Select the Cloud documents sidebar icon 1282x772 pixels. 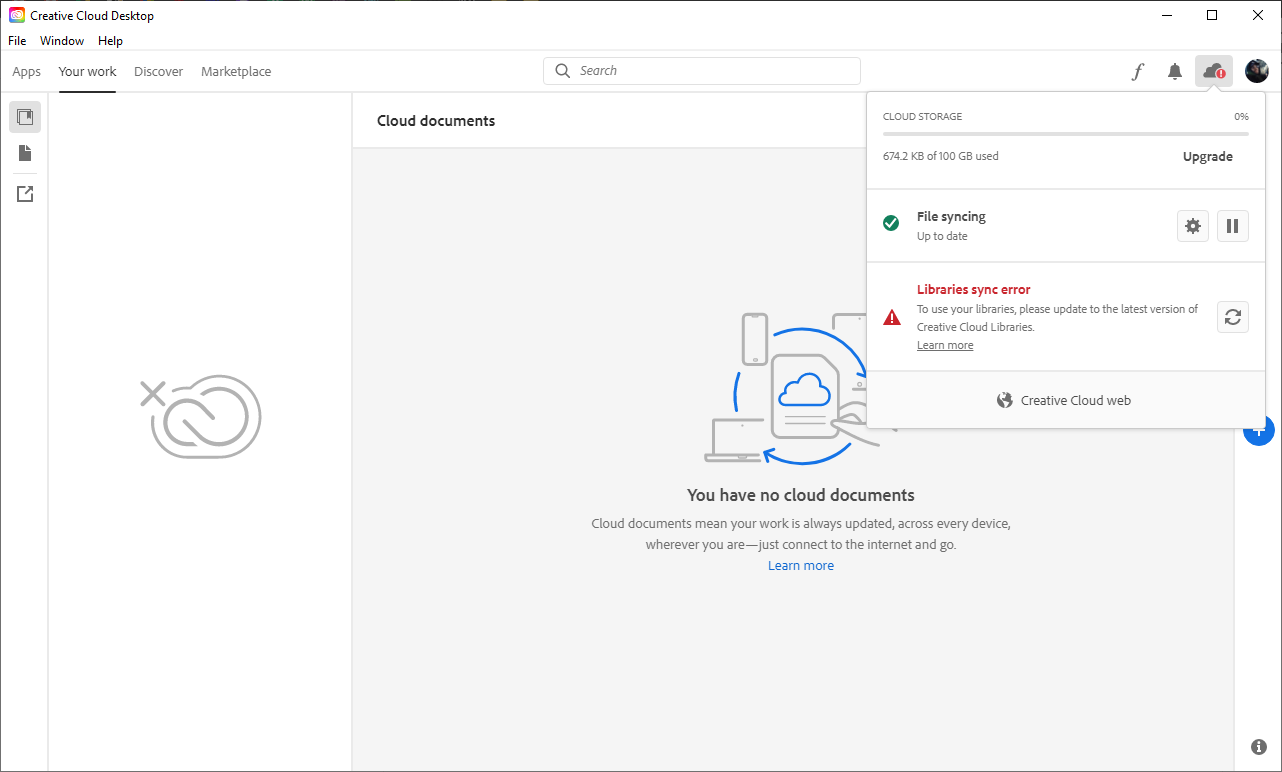(x=25, y=117)
